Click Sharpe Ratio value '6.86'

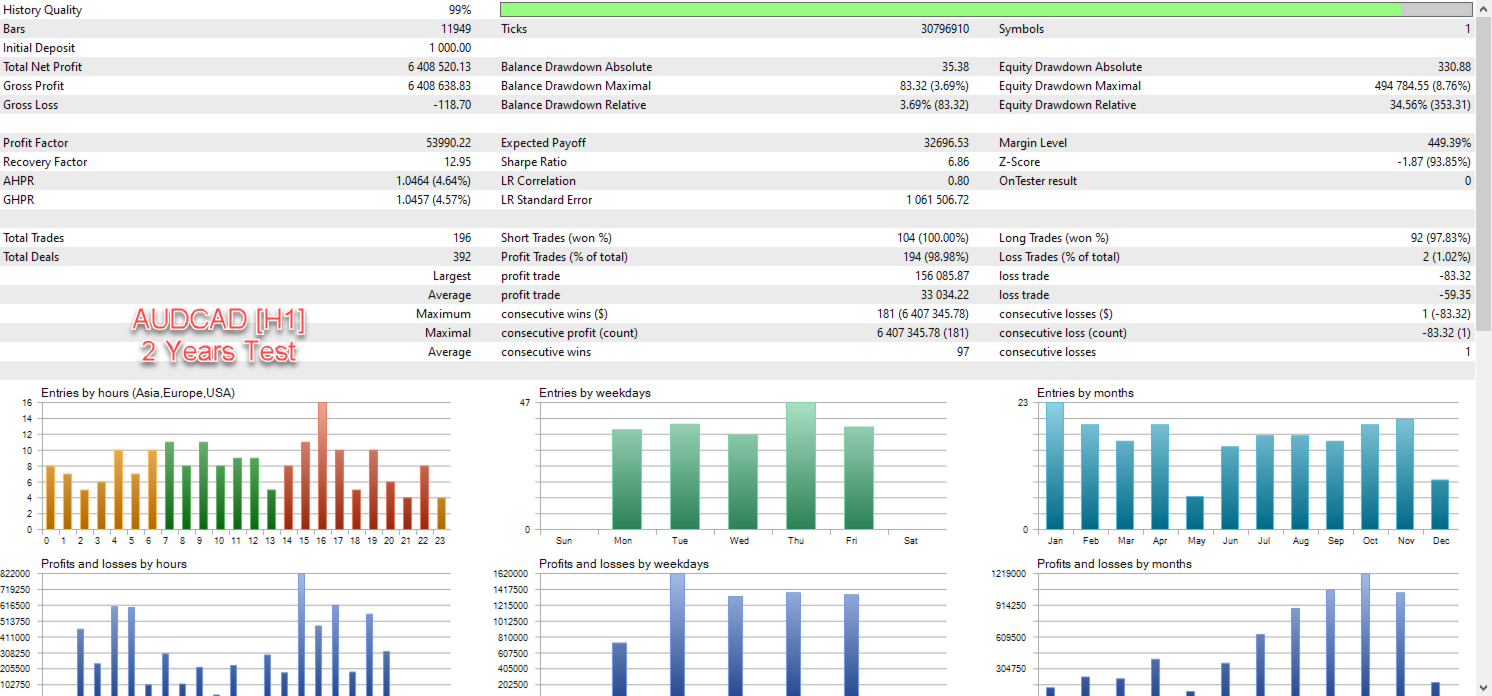point(958,162)
